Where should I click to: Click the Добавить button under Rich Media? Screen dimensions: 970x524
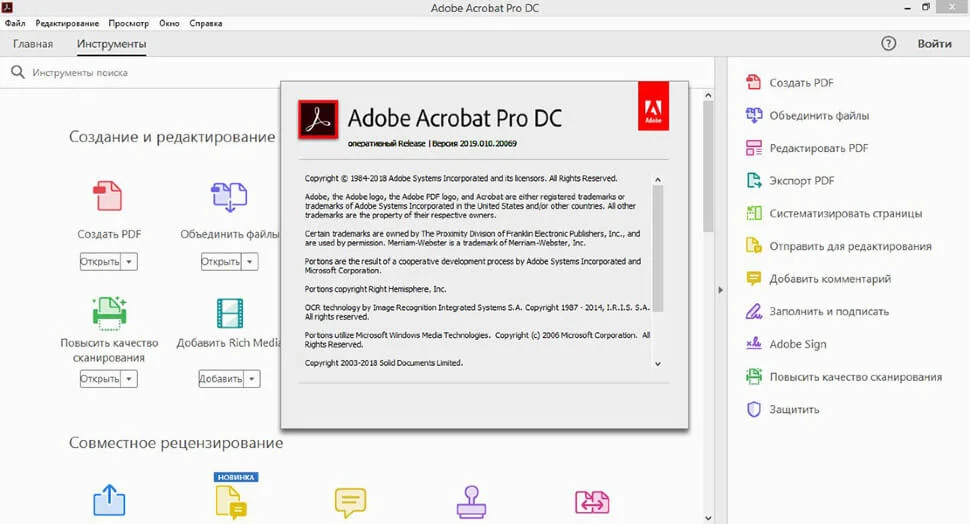[x=221, y=379]
